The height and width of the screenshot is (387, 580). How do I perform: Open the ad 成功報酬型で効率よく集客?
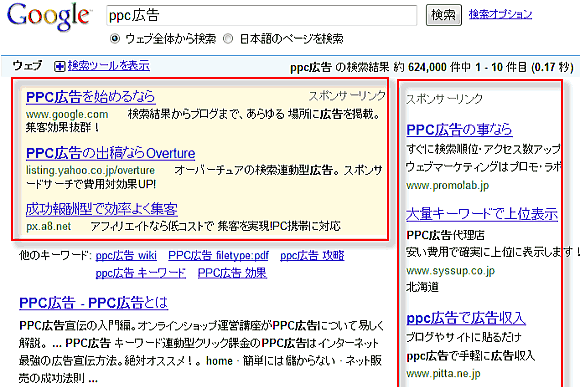point(102,209)
